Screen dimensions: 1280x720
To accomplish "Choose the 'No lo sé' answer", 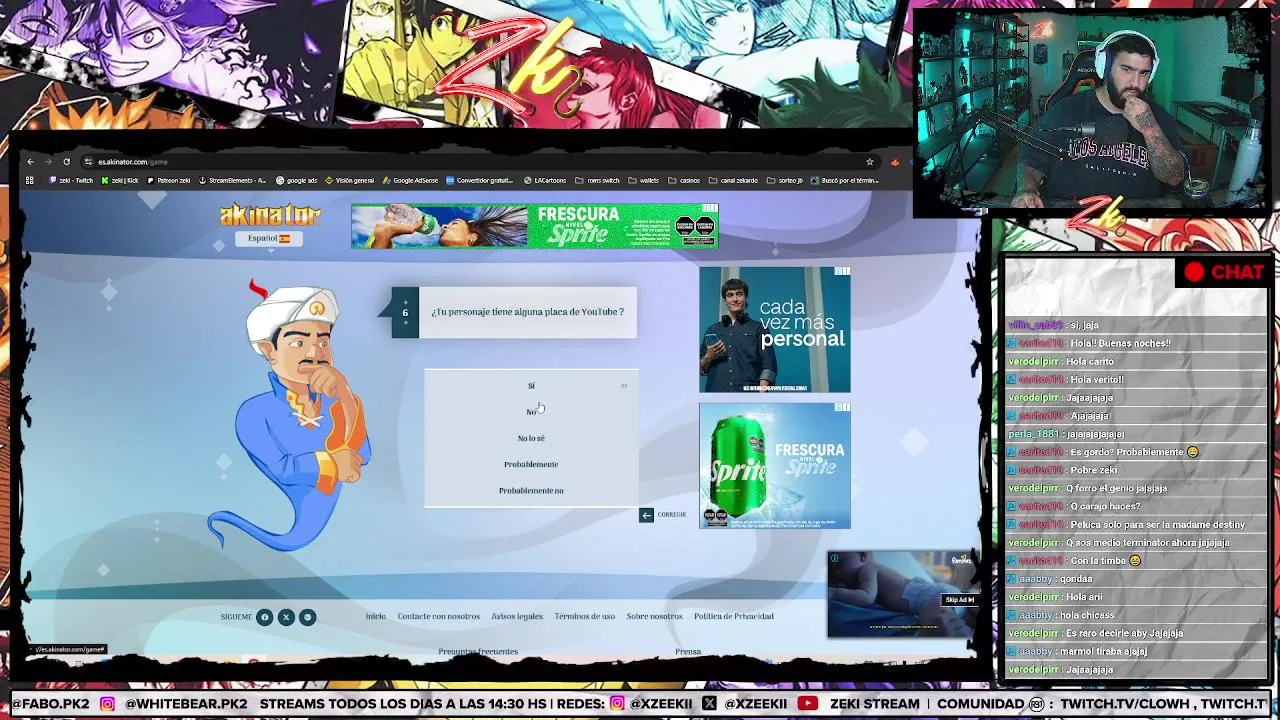I will 531,438.
